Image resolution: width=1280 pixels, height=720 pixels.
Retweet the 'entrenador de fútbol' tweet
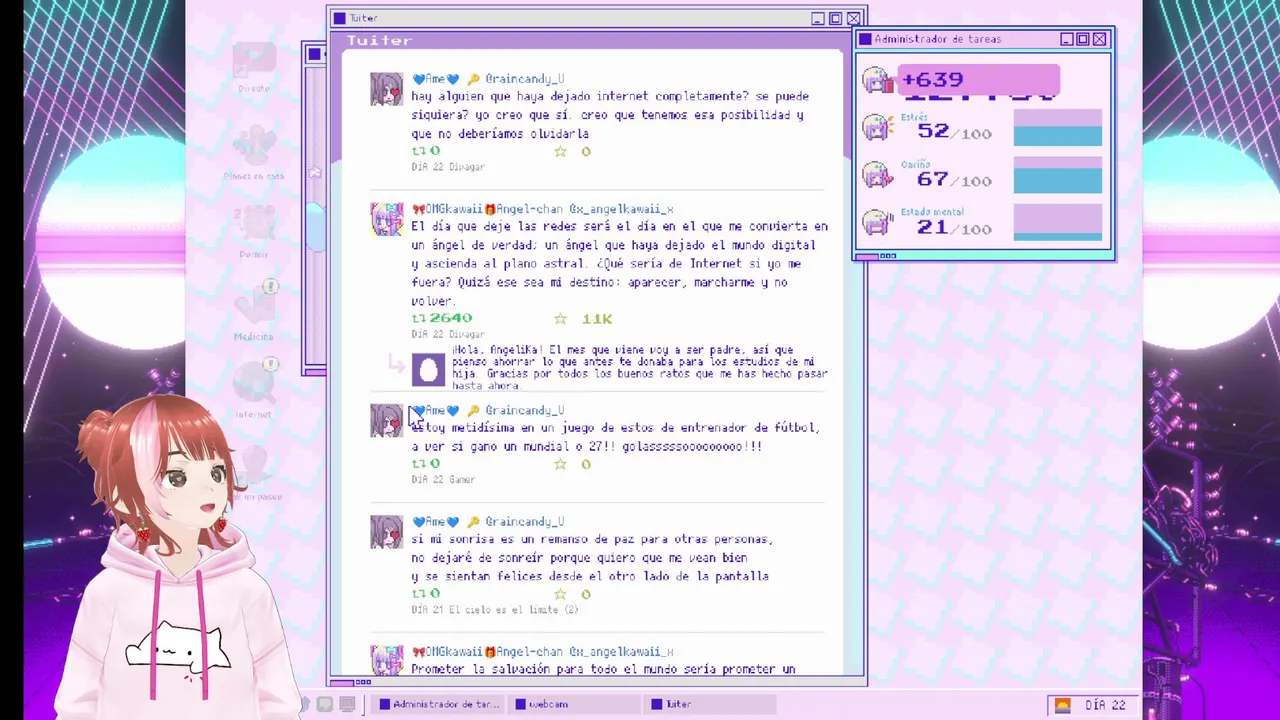click(x=418, y=463)
